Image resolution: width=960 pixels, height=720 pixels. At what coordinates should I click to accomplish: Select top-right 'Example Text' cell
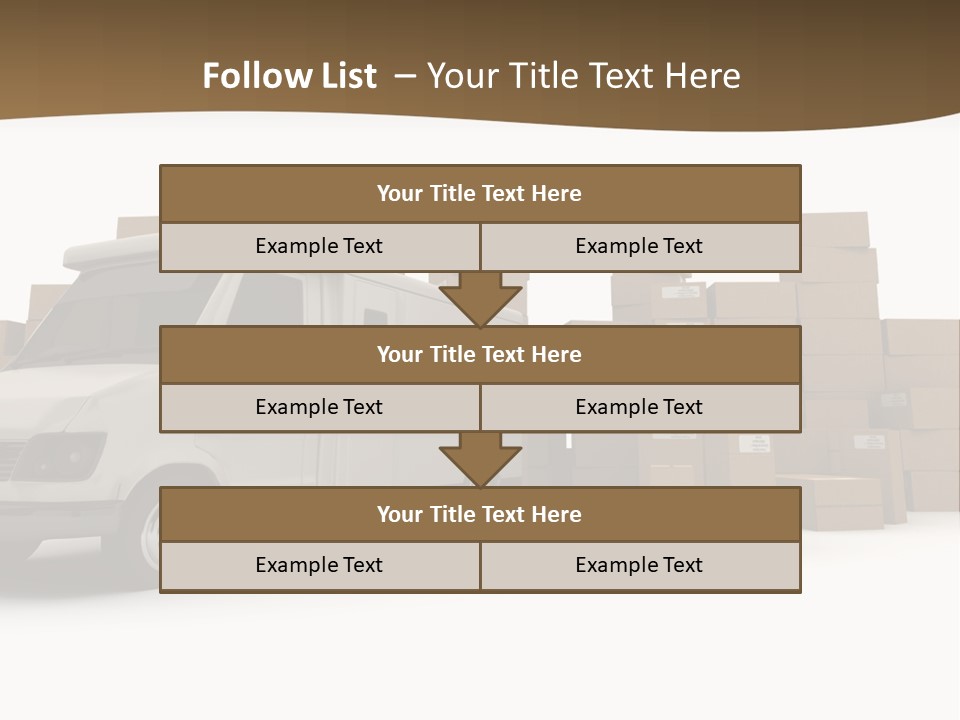tap(639, 246)
